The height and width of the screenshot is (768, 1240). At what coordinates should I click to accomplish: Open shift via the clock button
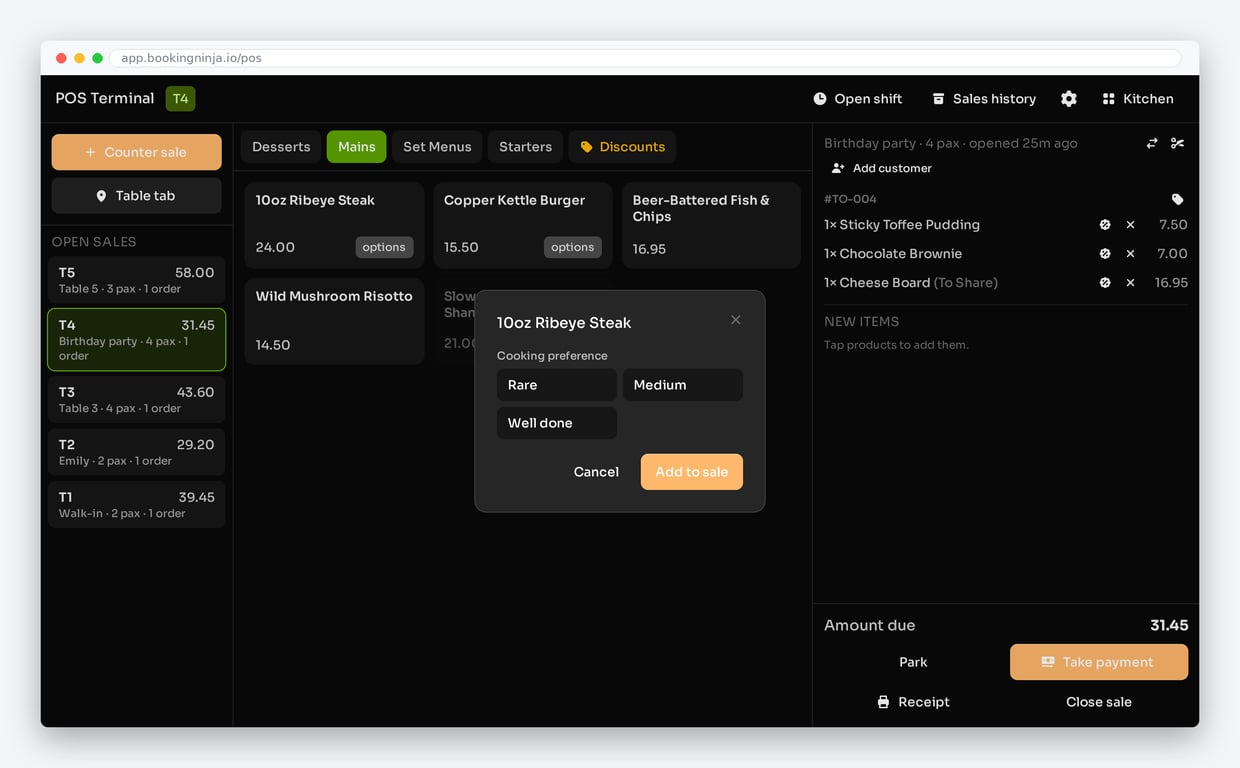point(858,99)
